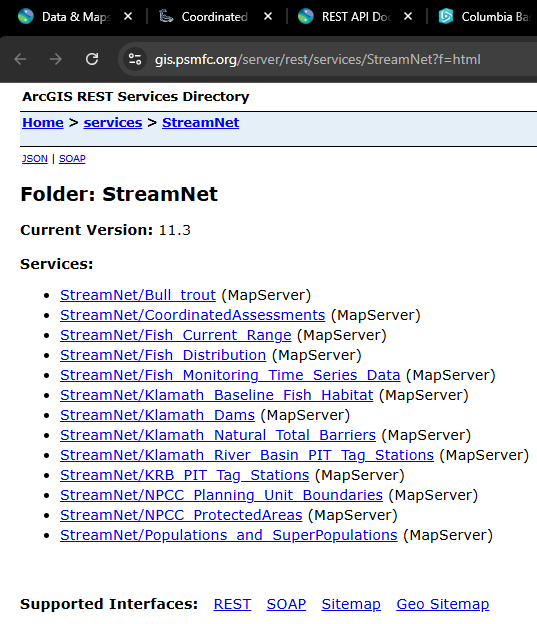Open StreamNet/Bull_trout map service

click(x=138, y=295)
